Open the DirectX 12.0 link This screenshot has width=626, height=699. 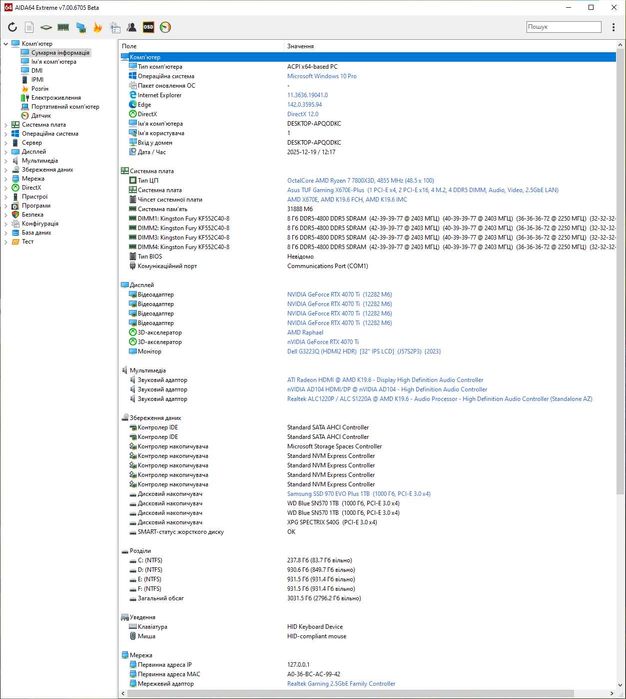(x=303, y=114)
